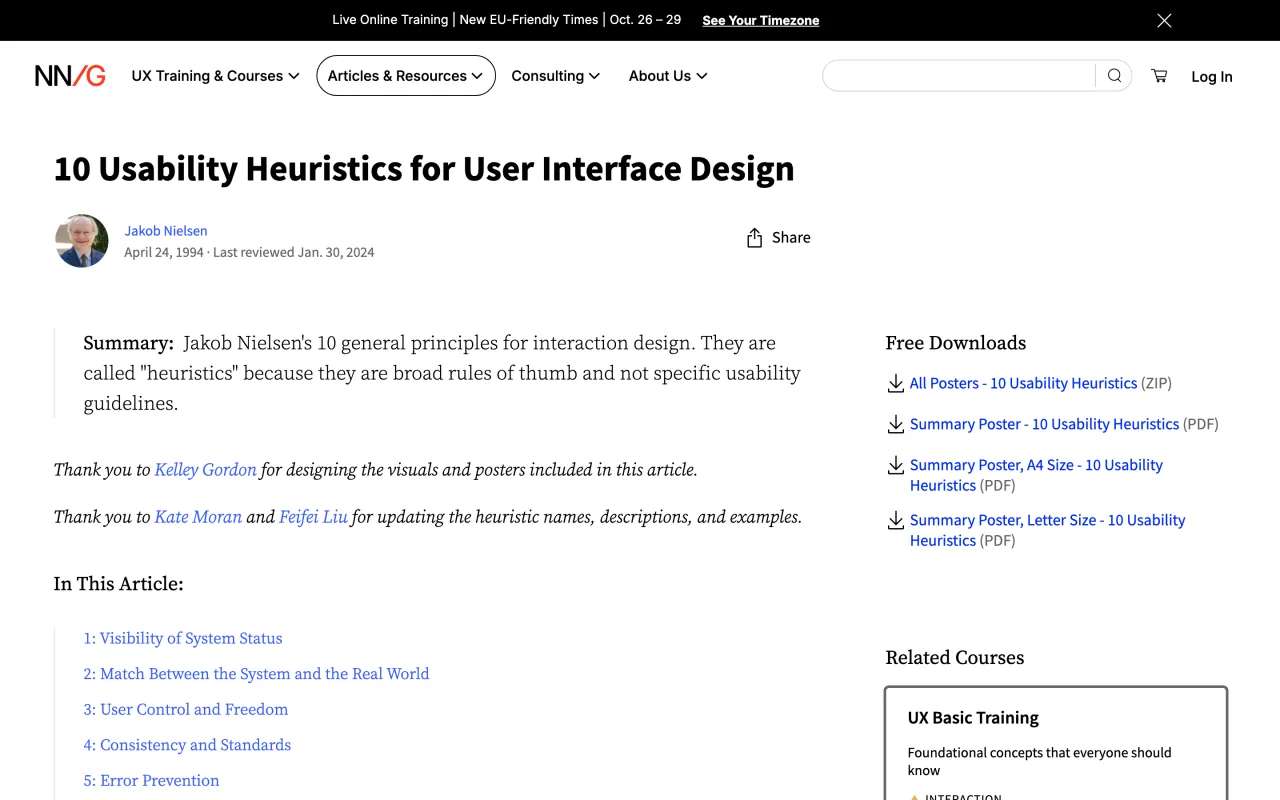Jump to 1: Visibility of System Status
This screenshot has width=1280, height=800.
coord(183,639)
